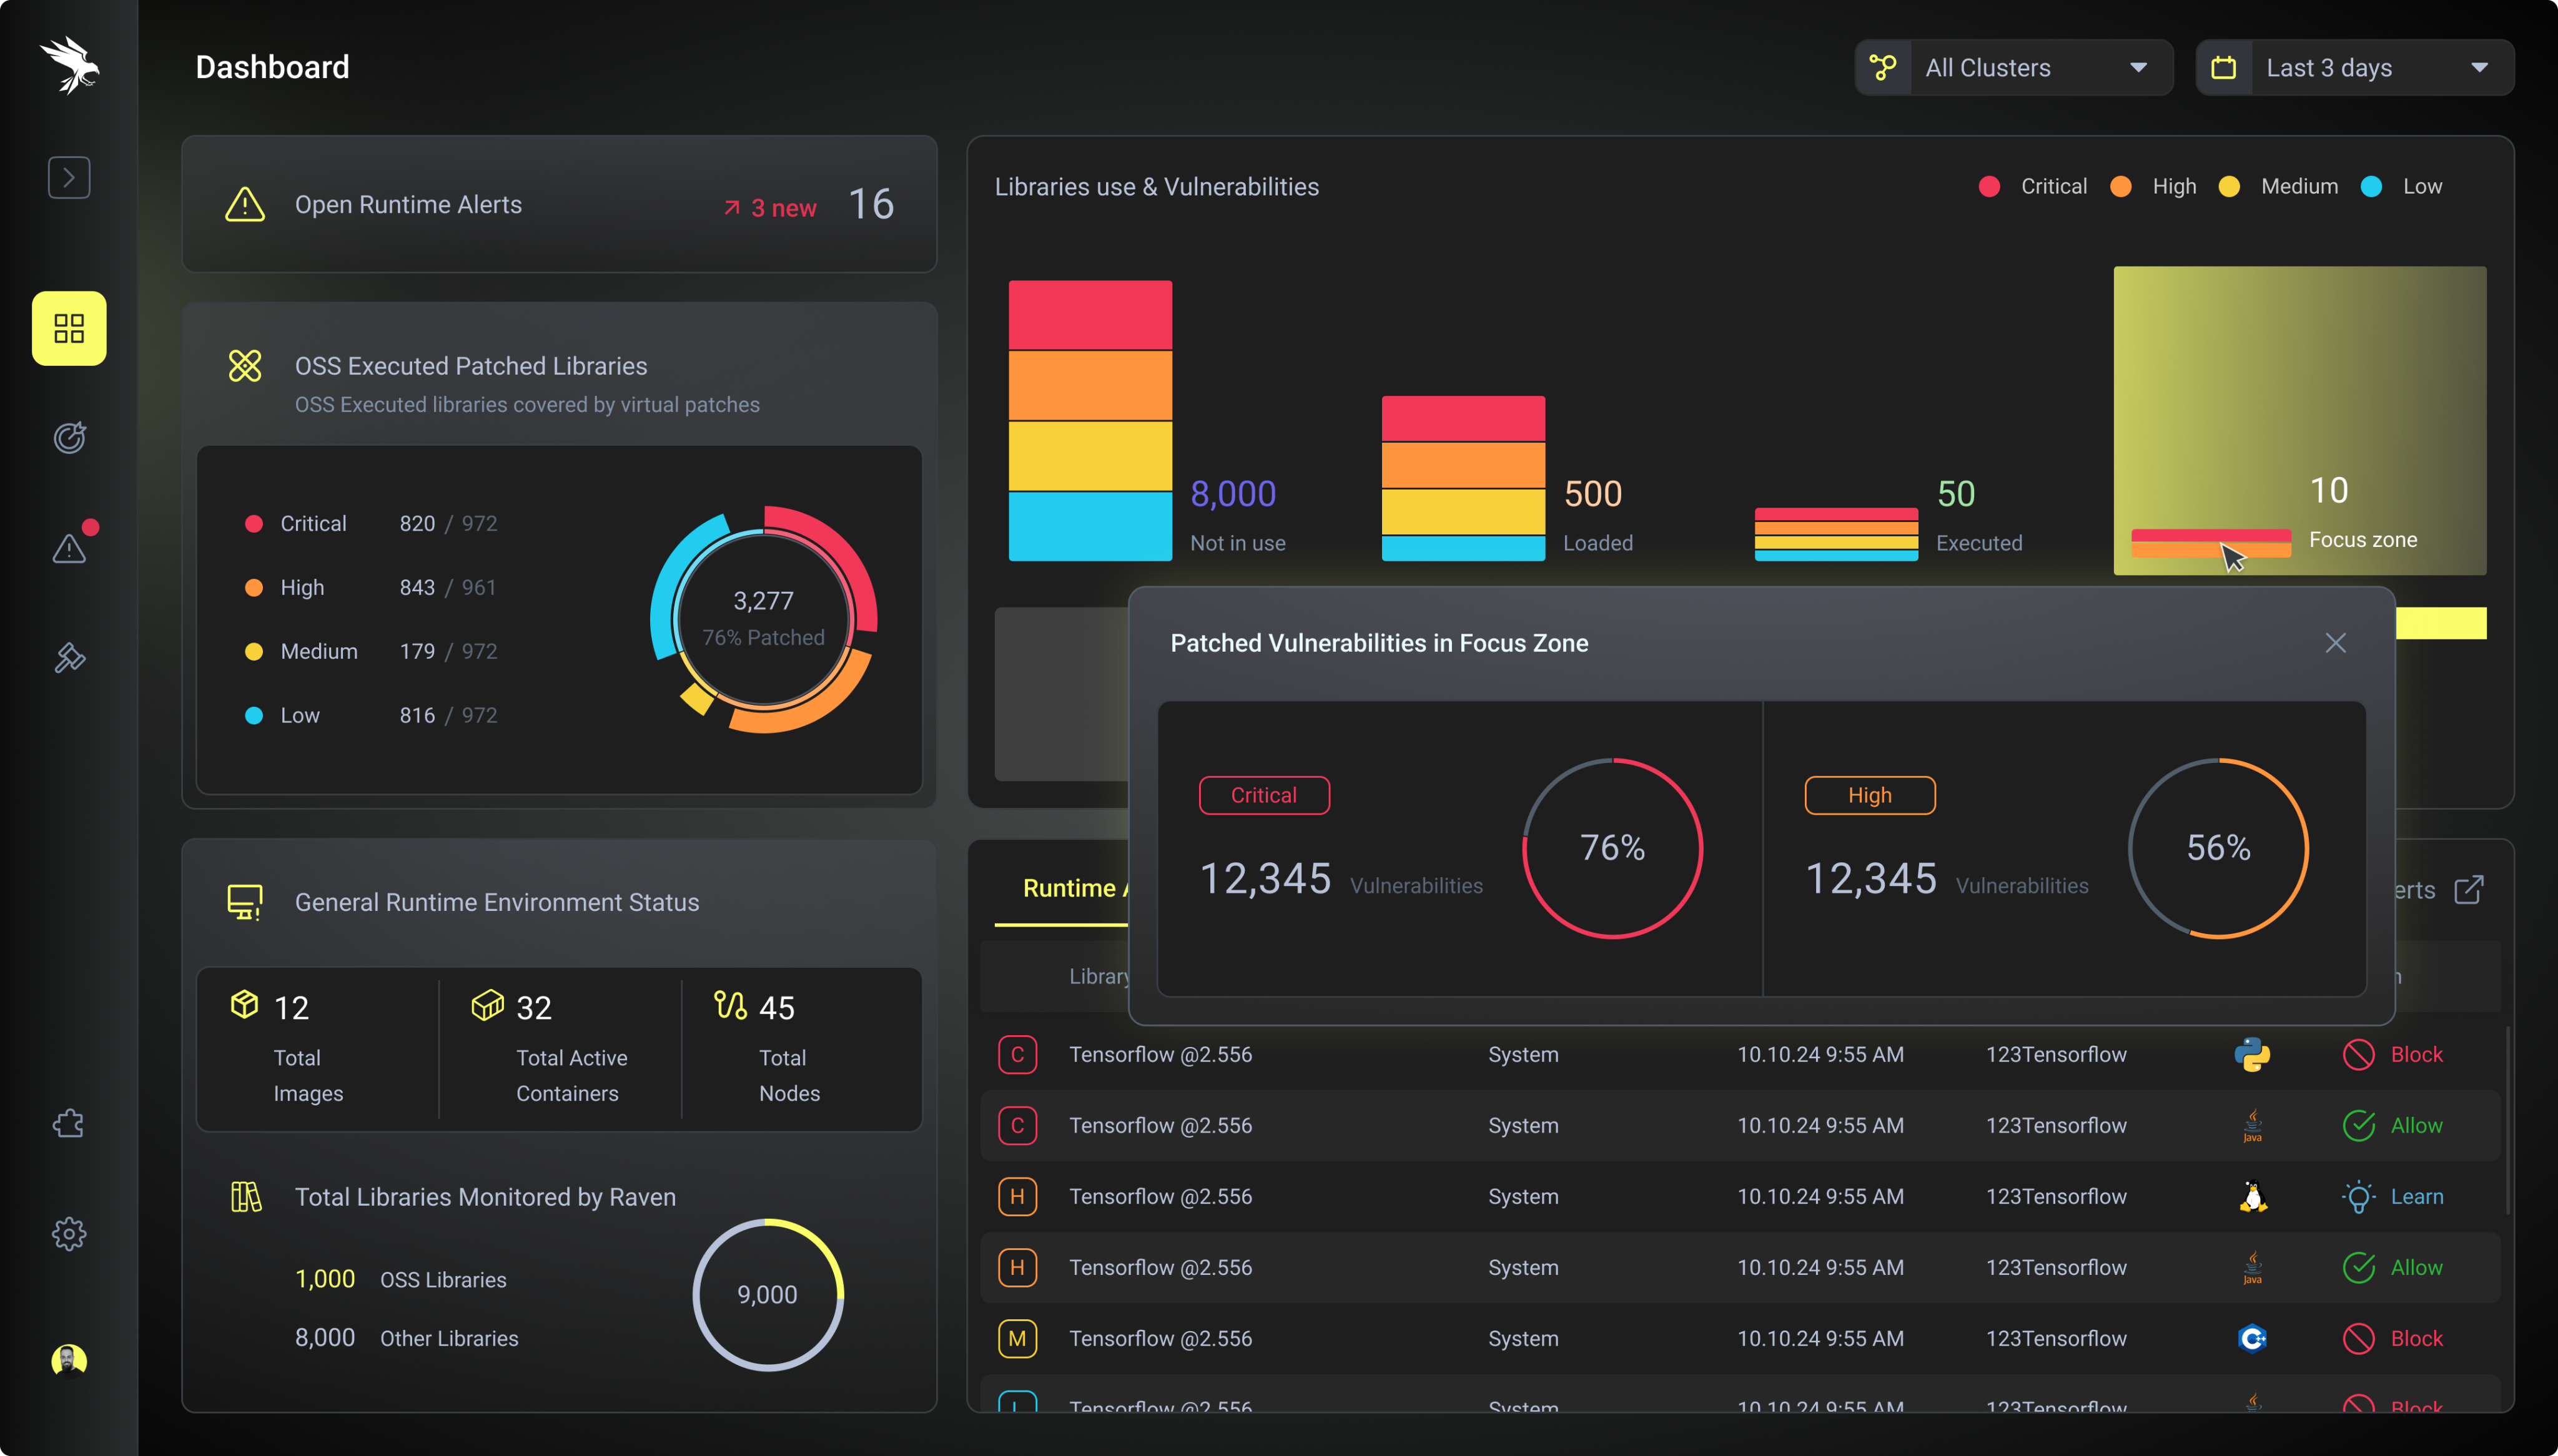This screenshot has width=2558, height=1456.
Task: Click the Focus zone highlighted chart area
Action: [x=2300, y=420]
